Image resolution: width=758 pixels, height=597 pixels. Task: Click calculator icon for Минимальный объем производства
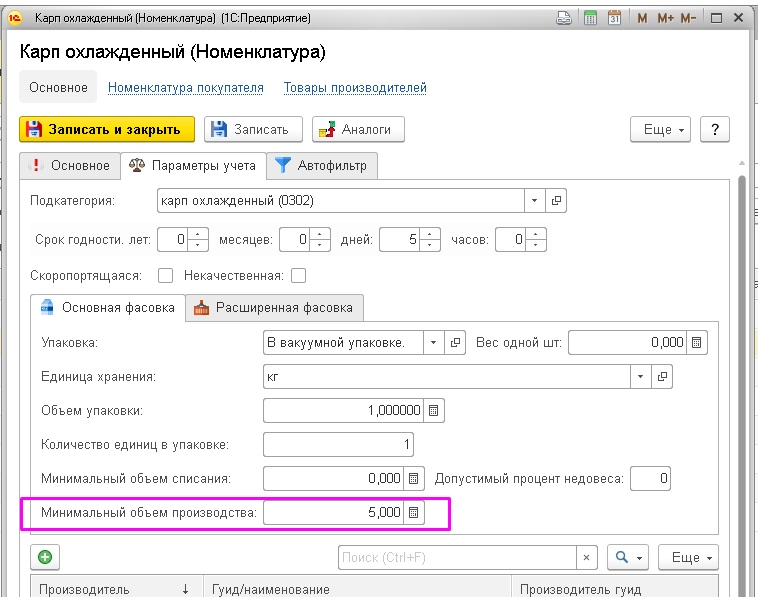pos(414,512)
